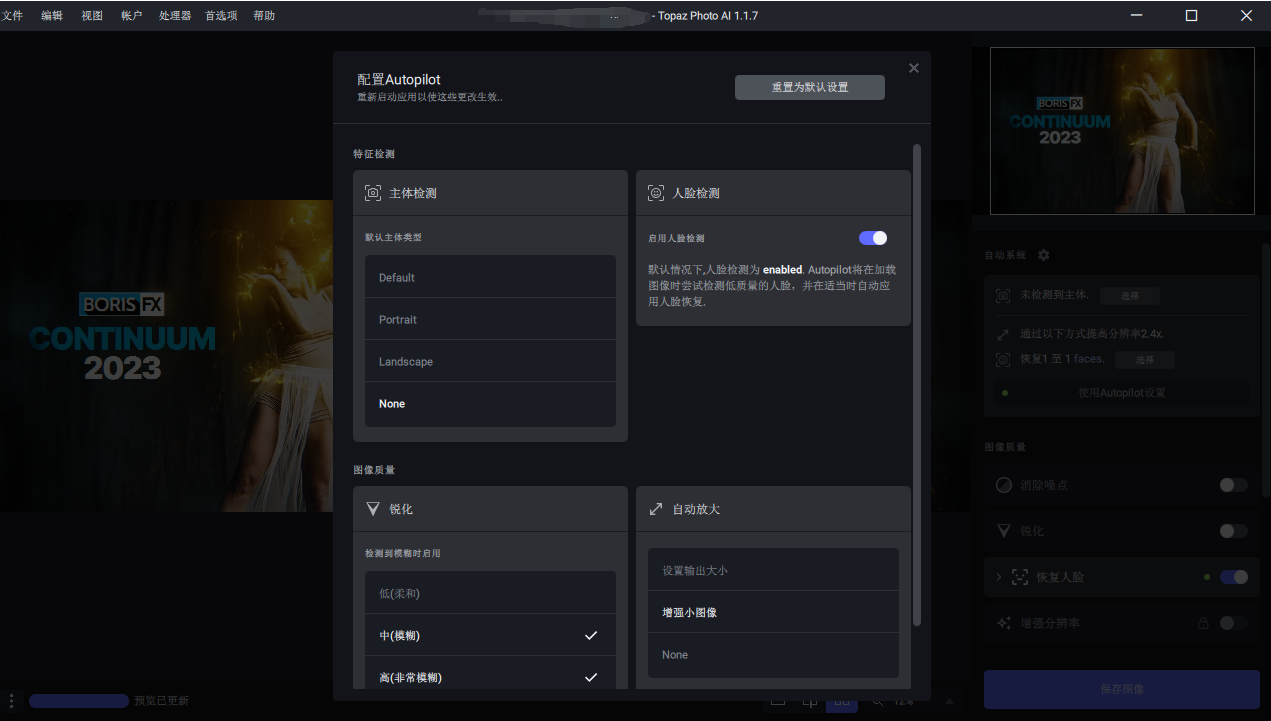Toggle 启用人脸检测 switch off

[x=873, y=238]
